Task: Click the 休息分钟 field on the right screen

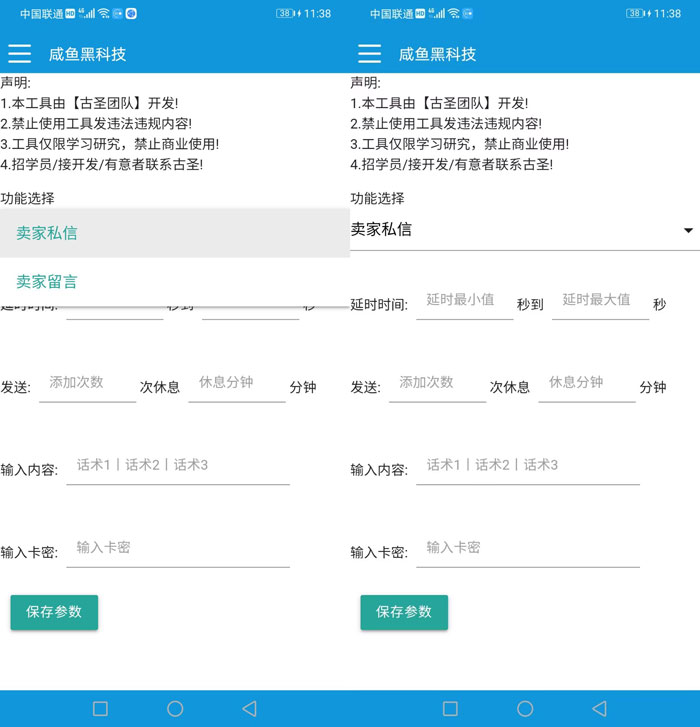Action: click(x=586, y=383)
